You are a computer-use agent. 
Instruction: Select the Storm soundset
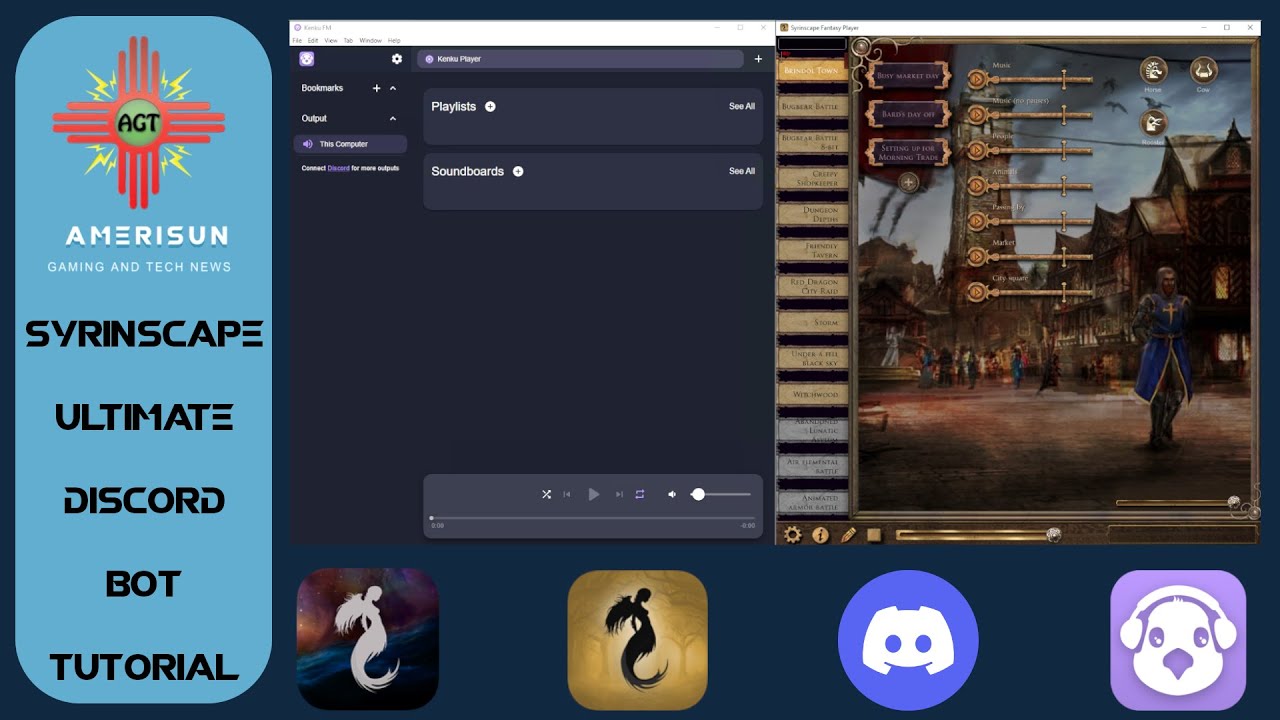click(x=812, y=323)
